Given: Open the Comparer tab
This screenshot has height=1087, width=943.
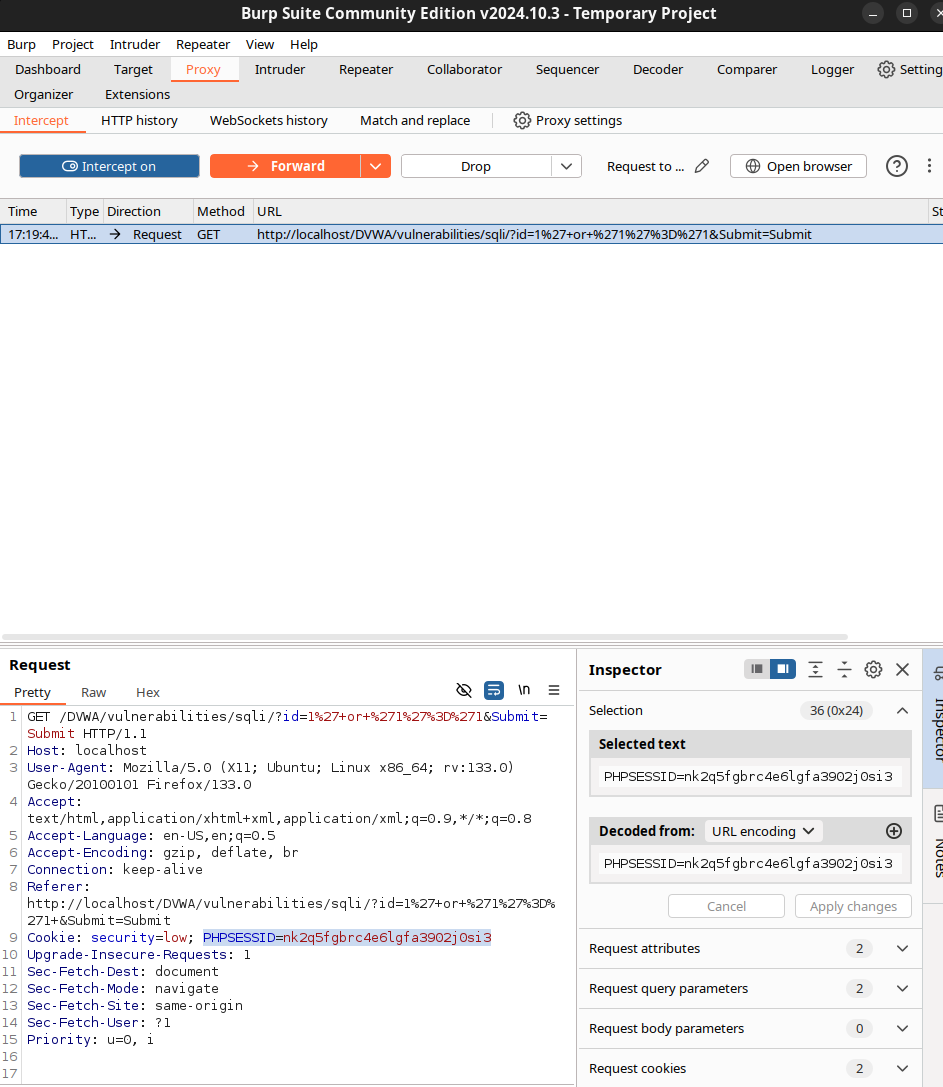Looking at the screenshot, I should tap(747, 69).
